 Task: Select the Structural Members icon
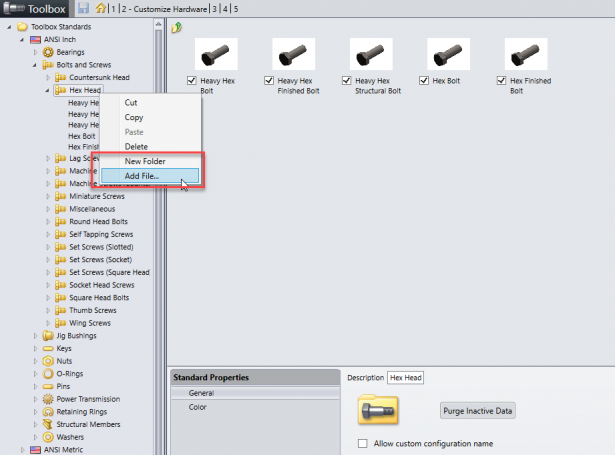point(48,424)
